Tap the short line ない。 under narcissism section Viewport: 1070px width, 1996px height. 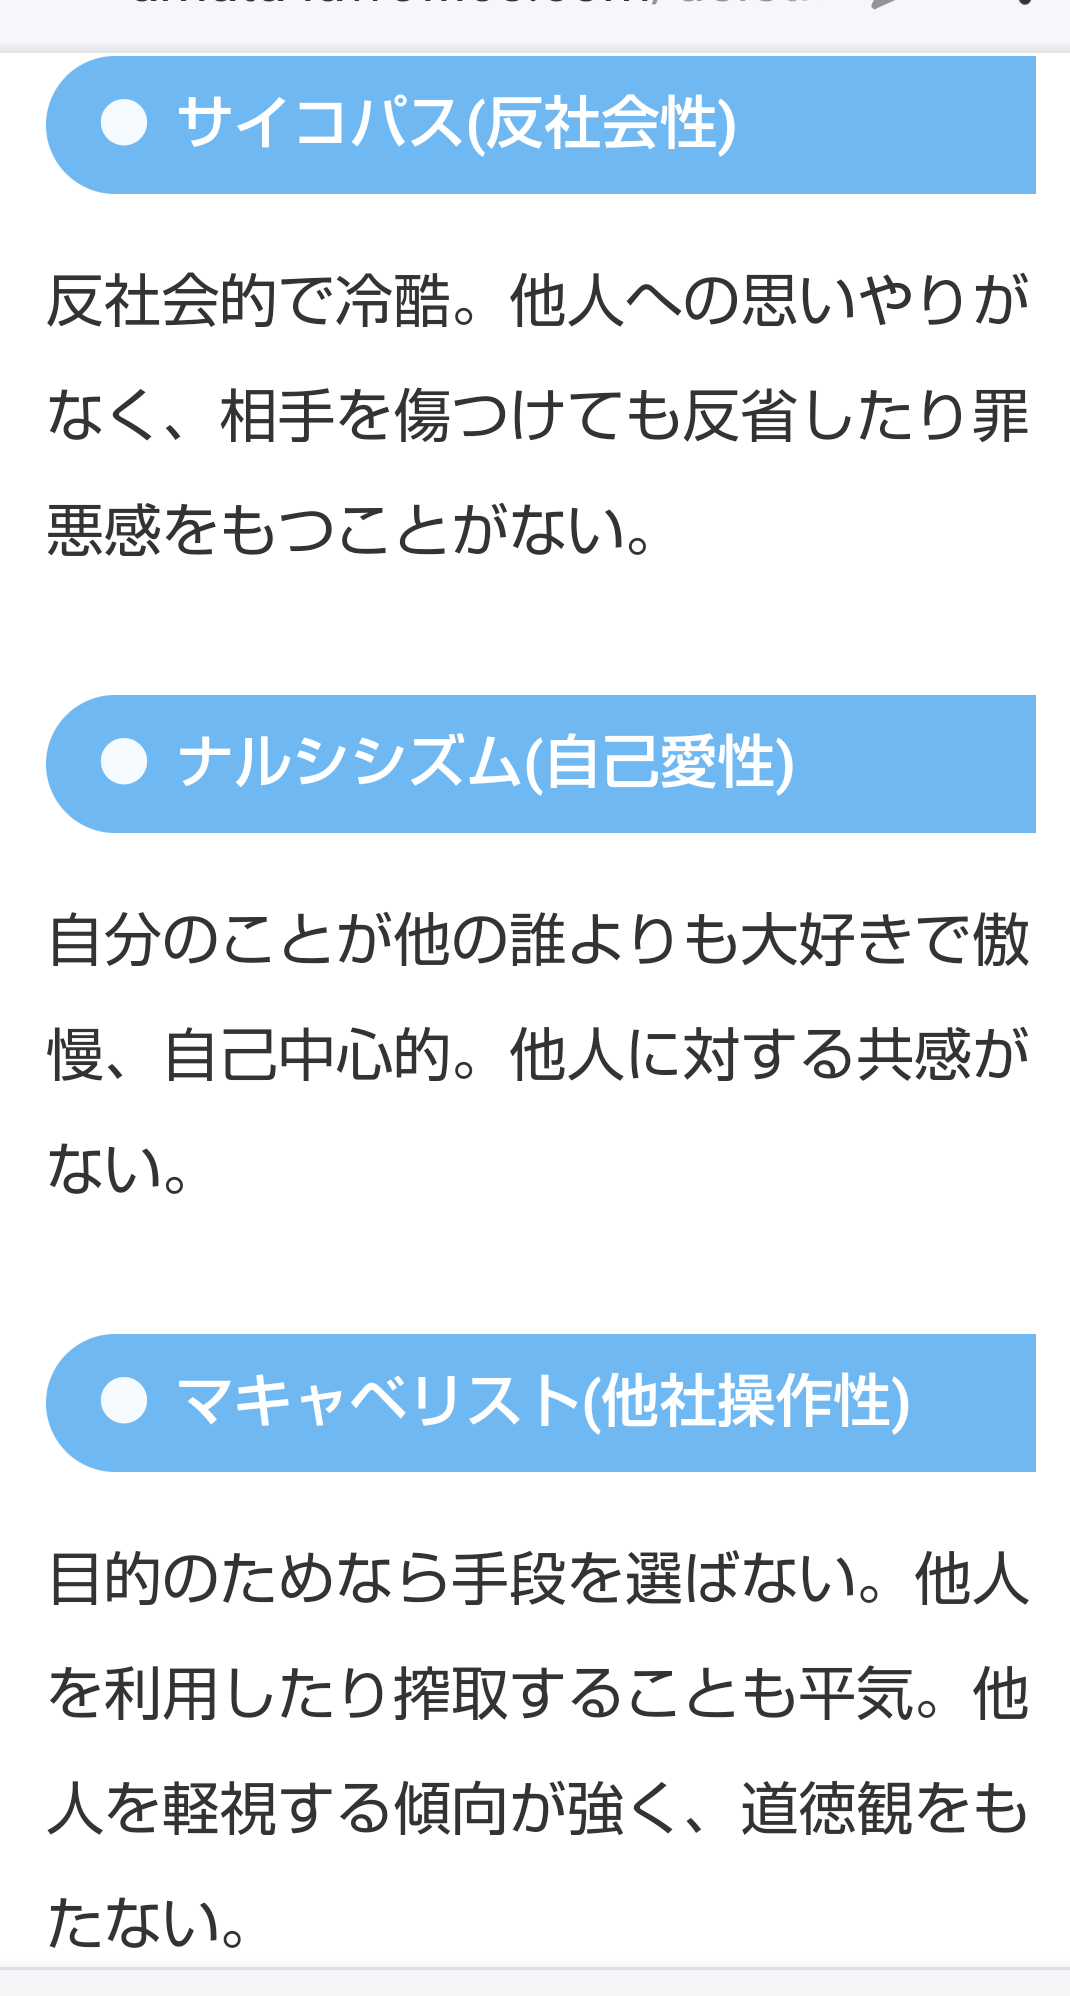(x=118, y=1168)
